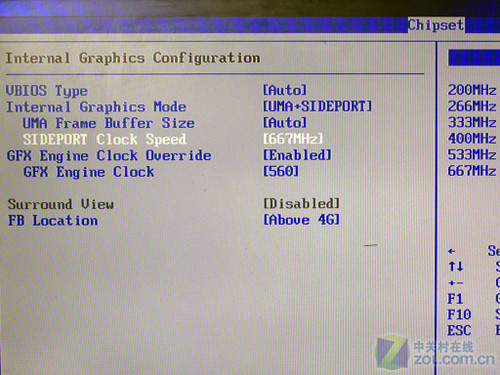Select Internal Graphics Mode setting

pyautogui.click(x=96, y=107)
